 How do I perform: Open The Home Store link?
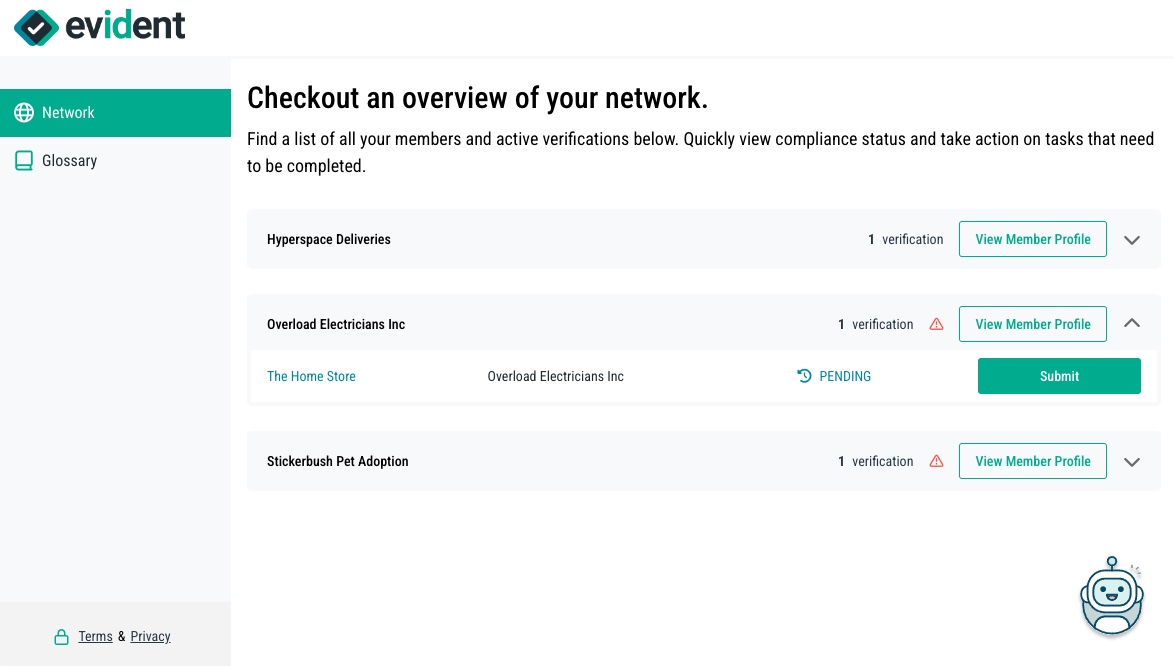[311, 376]
